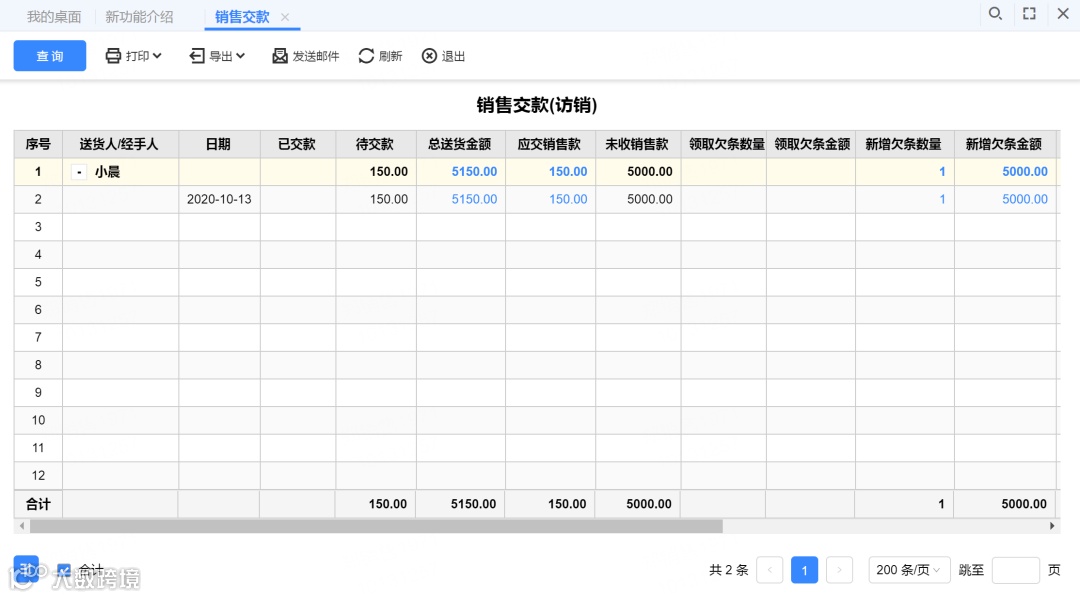Click the search magnifier icon
1080x598 pixels.
click(995, 14)
